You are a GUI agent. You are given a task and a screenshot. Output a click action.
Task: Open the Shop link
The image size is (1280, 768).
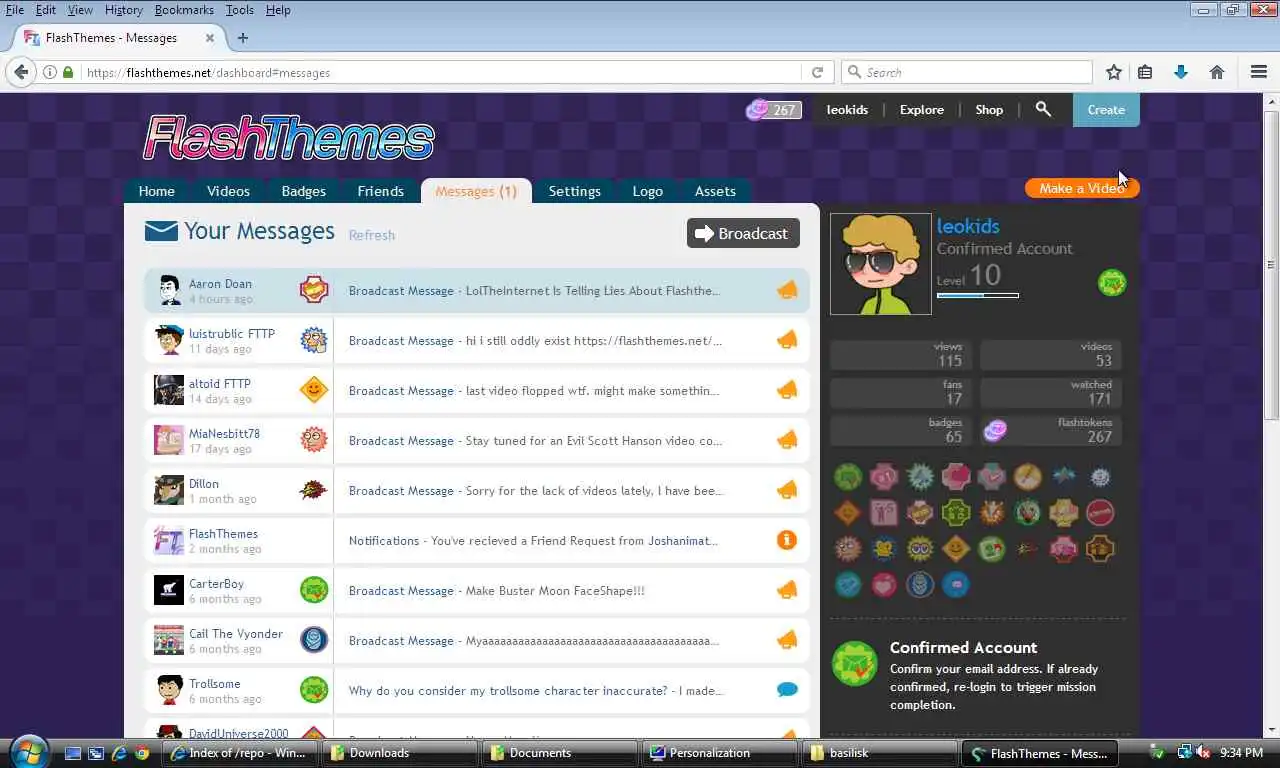click(x=989, y=110)
